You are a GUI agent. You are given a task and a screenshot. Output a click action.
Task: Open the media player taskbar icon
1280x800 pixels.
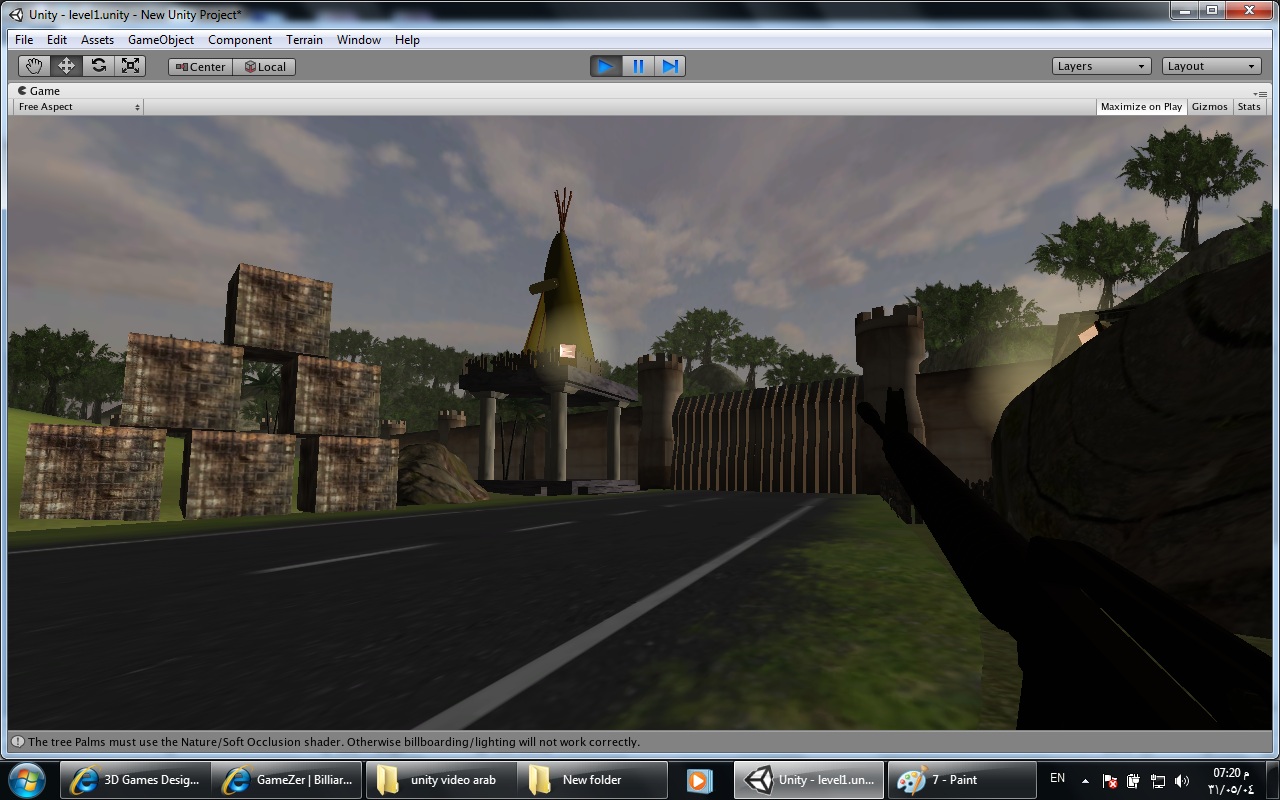point(699,780)
